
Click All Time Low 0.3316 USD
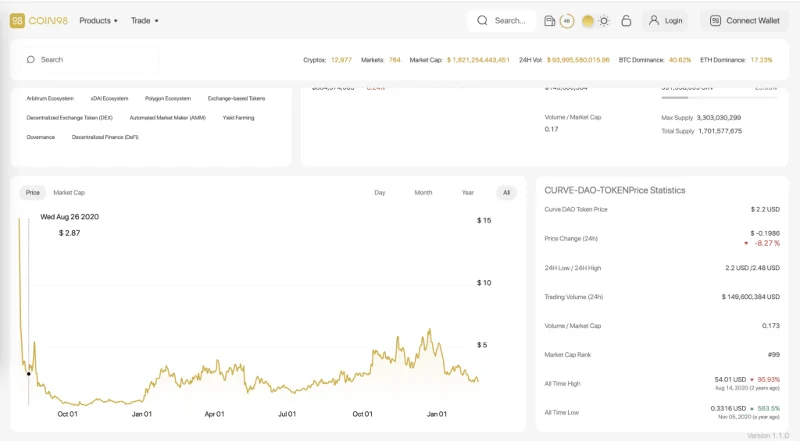pos(728,408)
